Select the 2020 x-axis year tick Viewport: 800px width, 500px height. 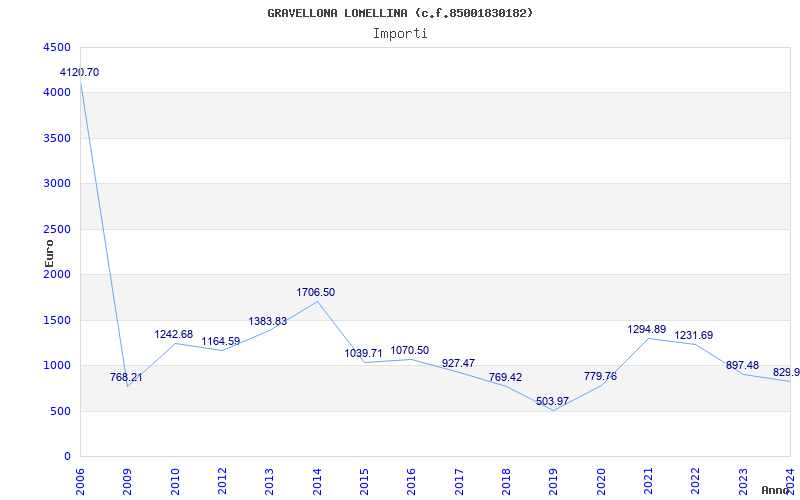point(601,481)
